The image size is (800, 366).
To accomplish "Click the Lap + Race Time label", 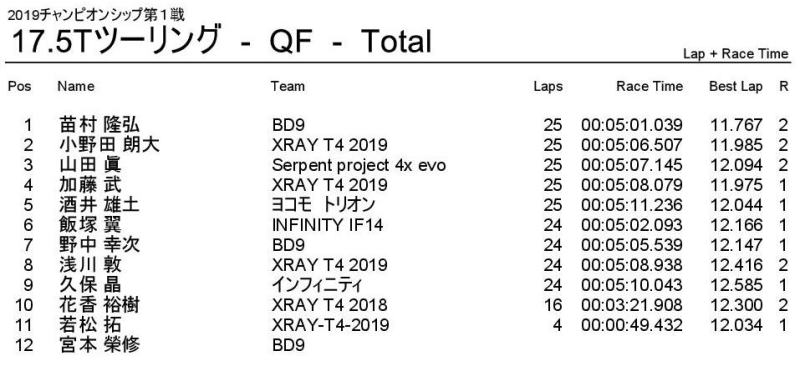I will pyautogui.click(x=736, y=54).
